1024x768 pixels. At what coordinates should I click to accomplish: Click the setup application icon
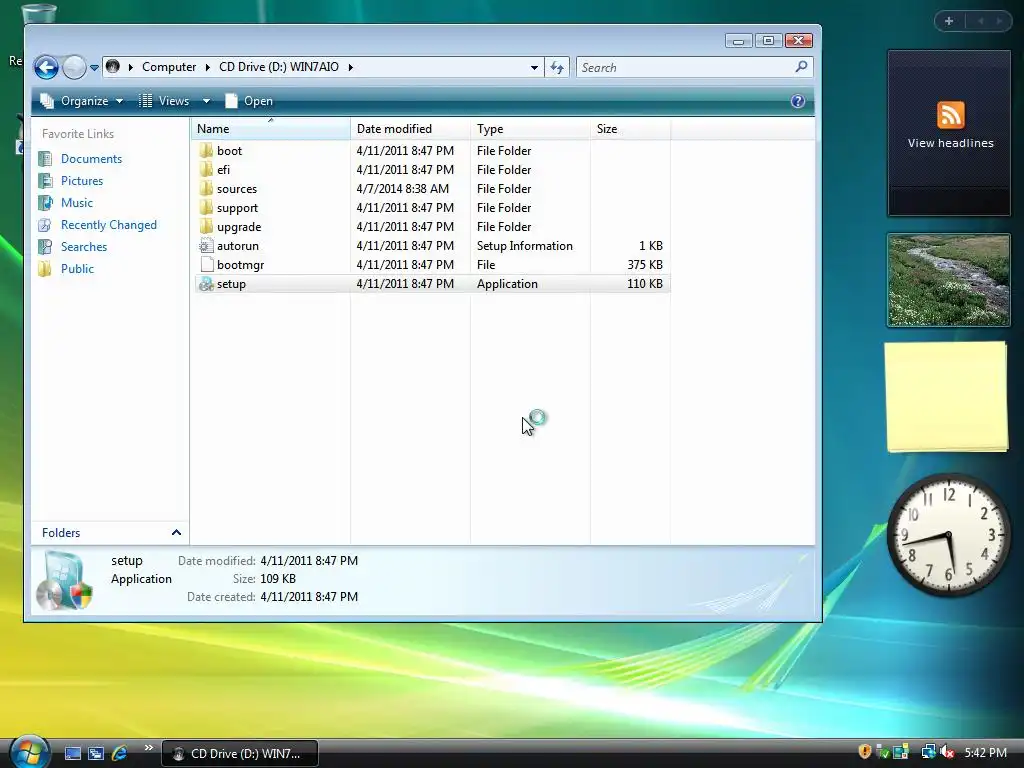[x=206, y=284]
